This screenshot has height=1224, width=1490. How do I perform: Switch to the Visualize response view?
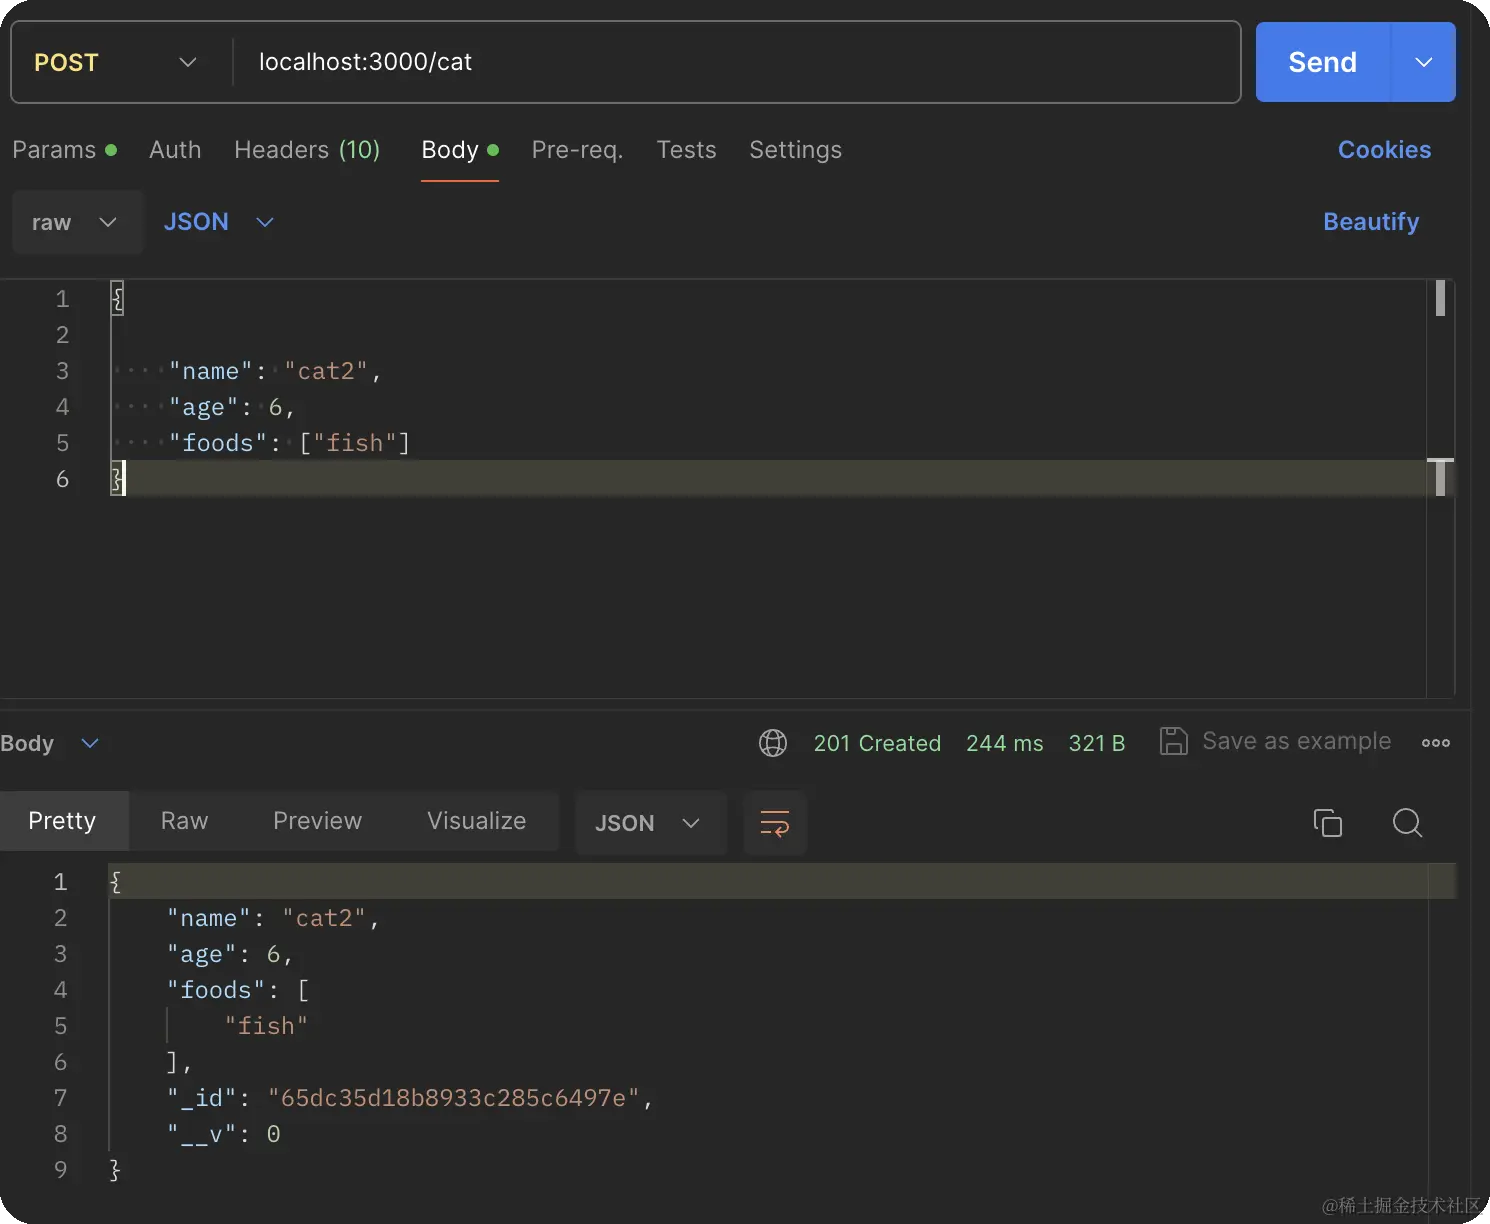coord(476,821)
